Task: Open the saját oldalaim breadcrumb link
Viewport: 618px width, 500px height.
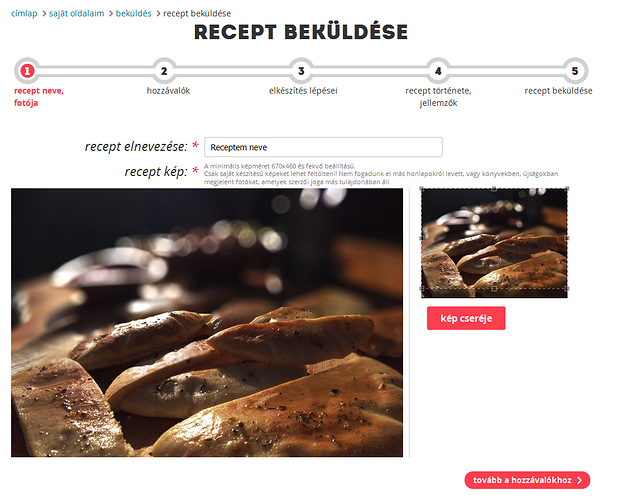Action: pyautogui.click(x=76, y=13)
